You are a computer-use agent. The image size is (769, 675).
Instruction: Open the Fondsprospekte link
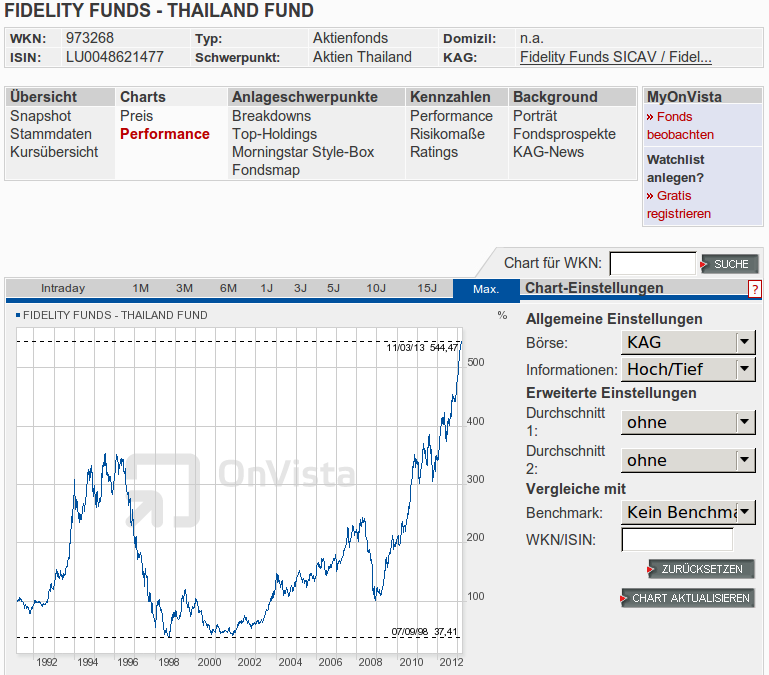(564, 134)
